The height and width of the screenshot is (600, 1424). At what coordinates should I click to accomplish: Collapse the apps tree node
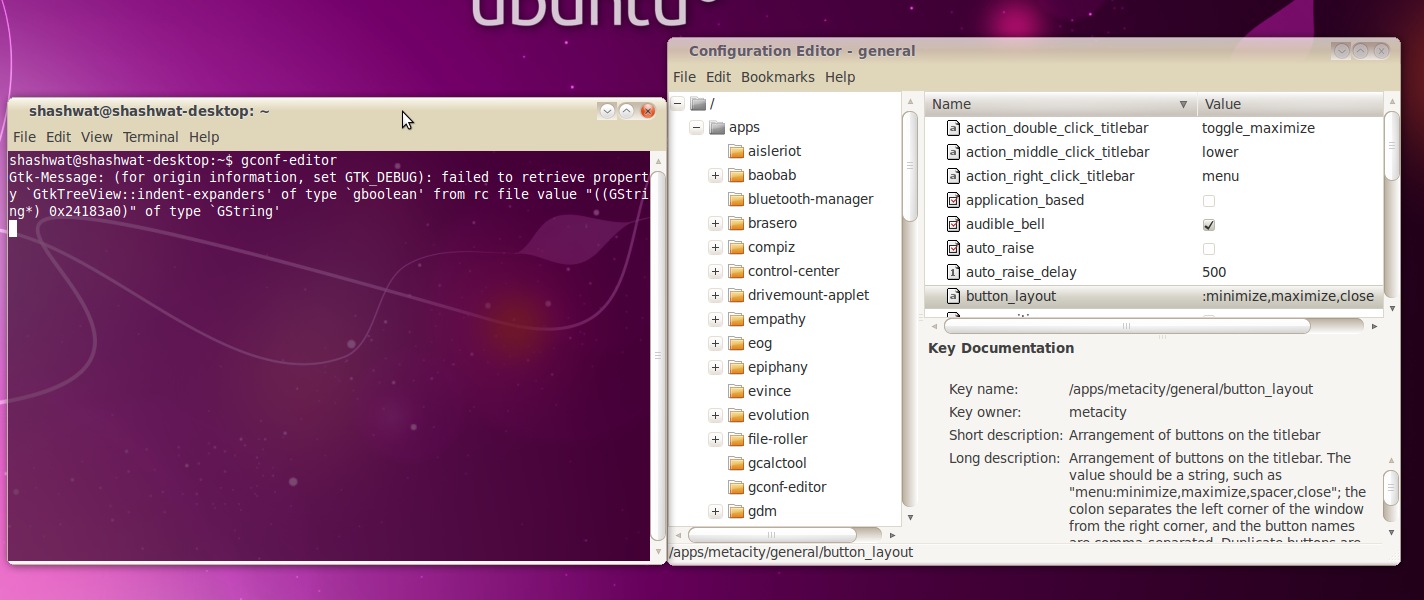697,128
